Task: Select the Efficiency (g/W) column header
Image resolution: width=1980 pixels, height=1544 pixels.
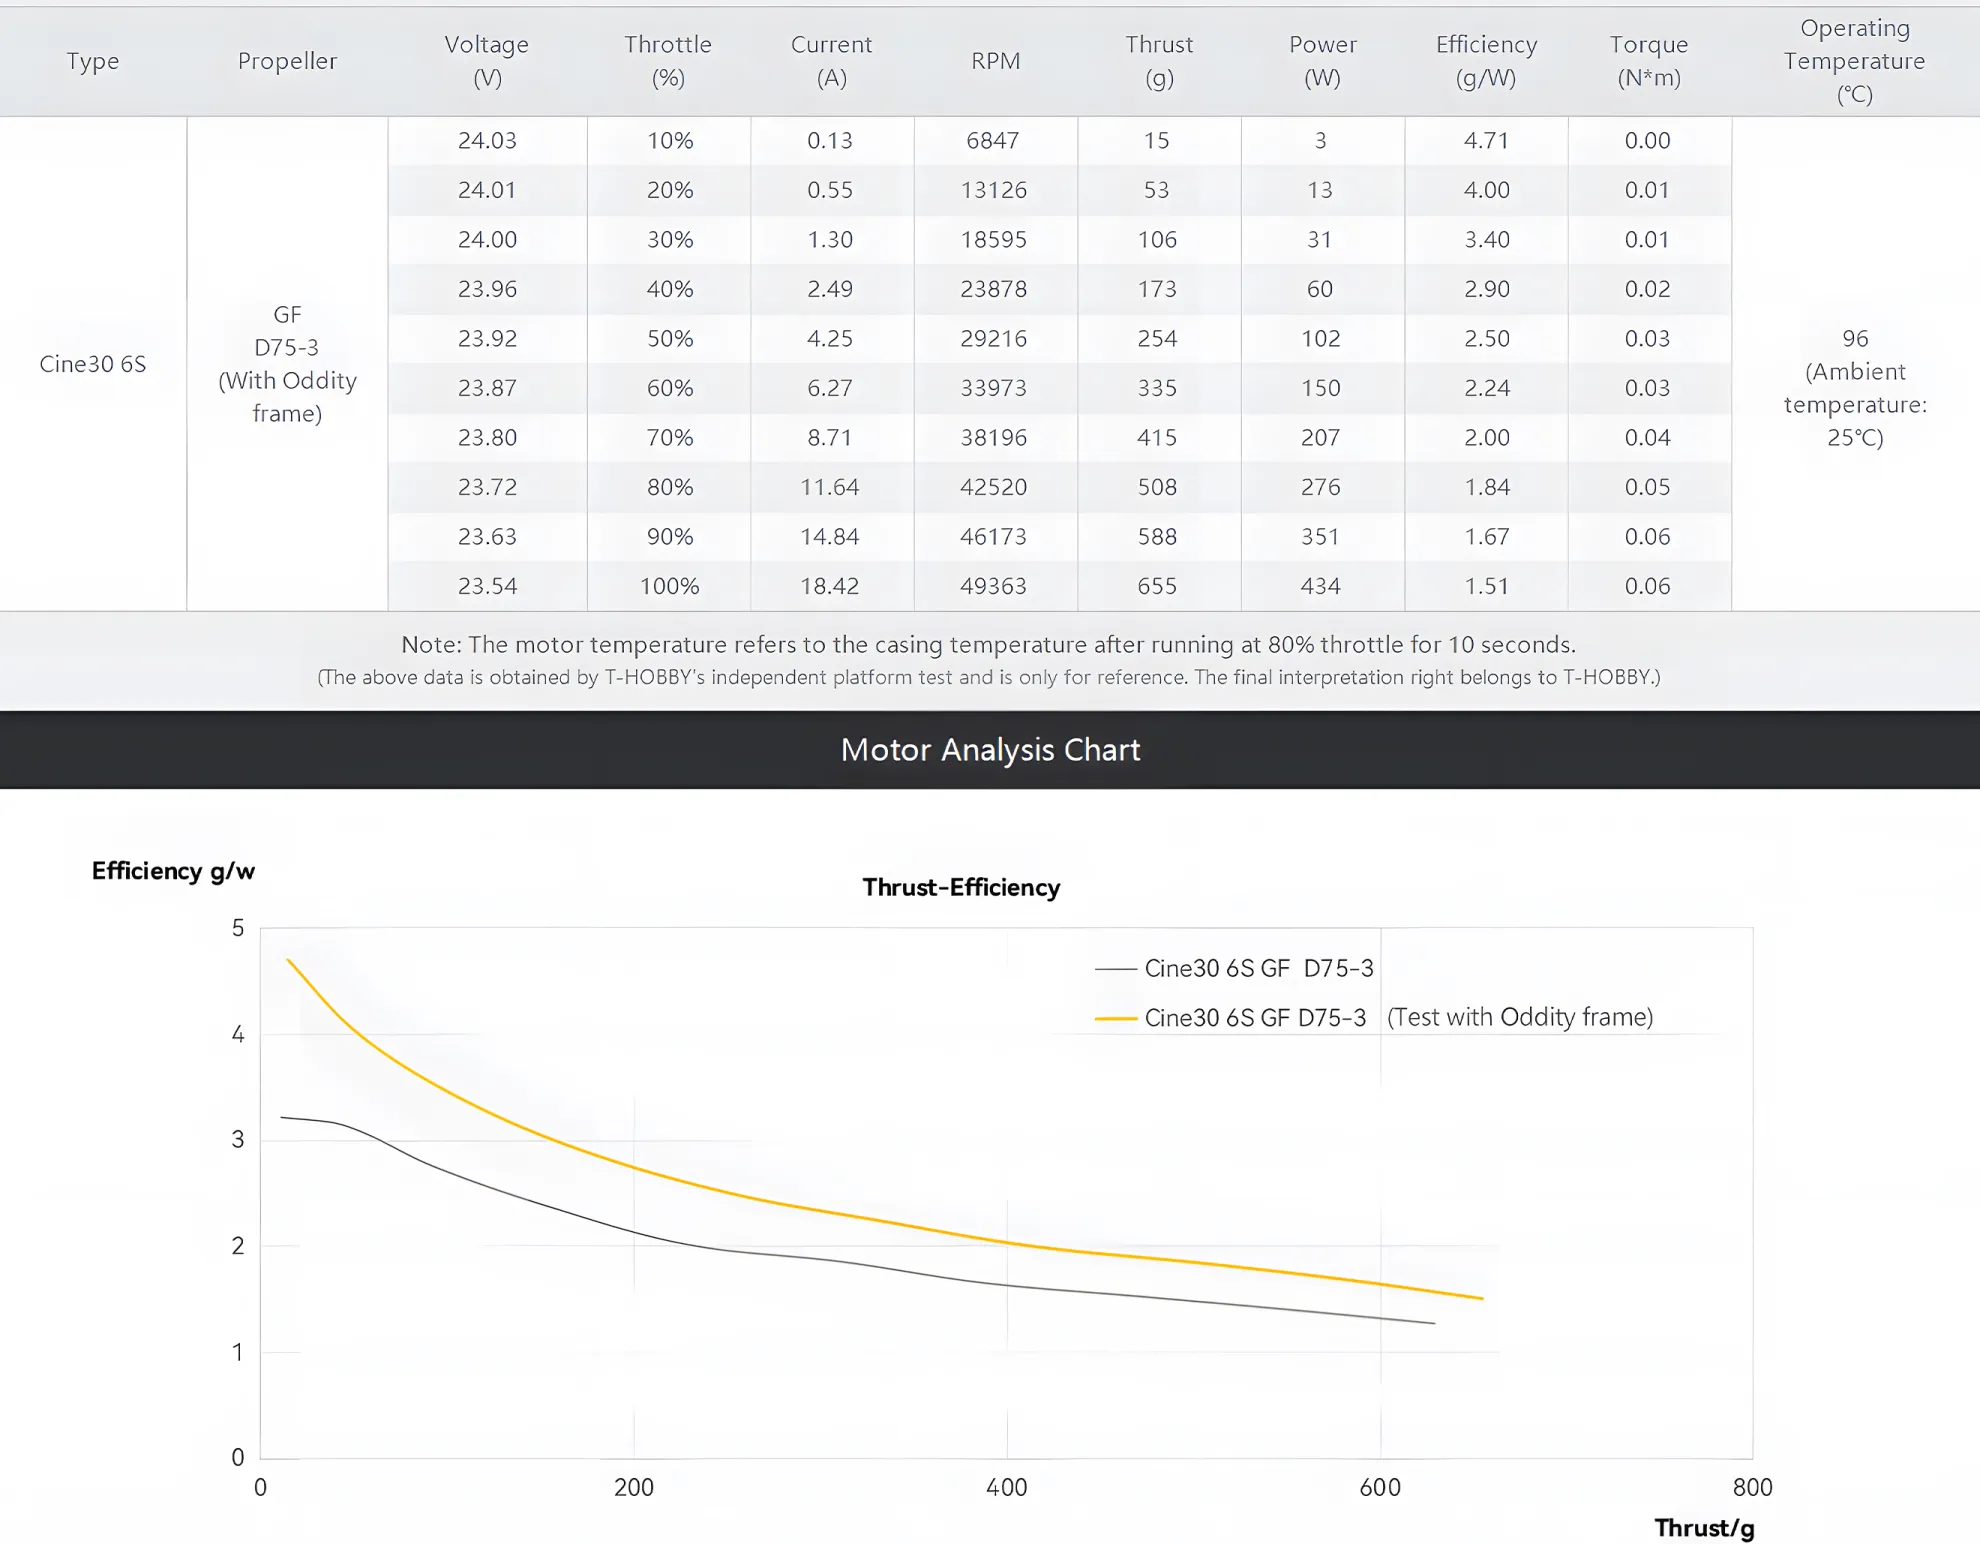Action: (1486, 61)
